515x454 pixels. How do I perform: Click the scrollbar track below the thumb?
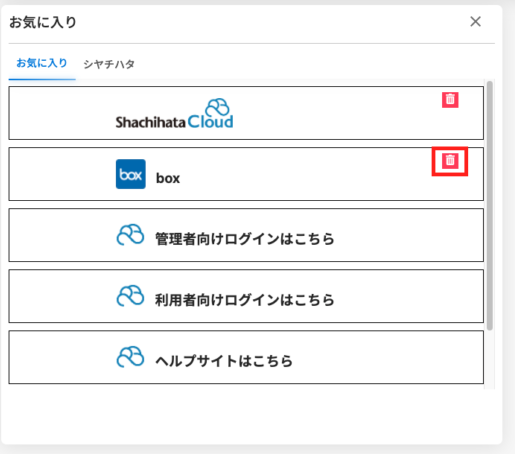(490, 360)
